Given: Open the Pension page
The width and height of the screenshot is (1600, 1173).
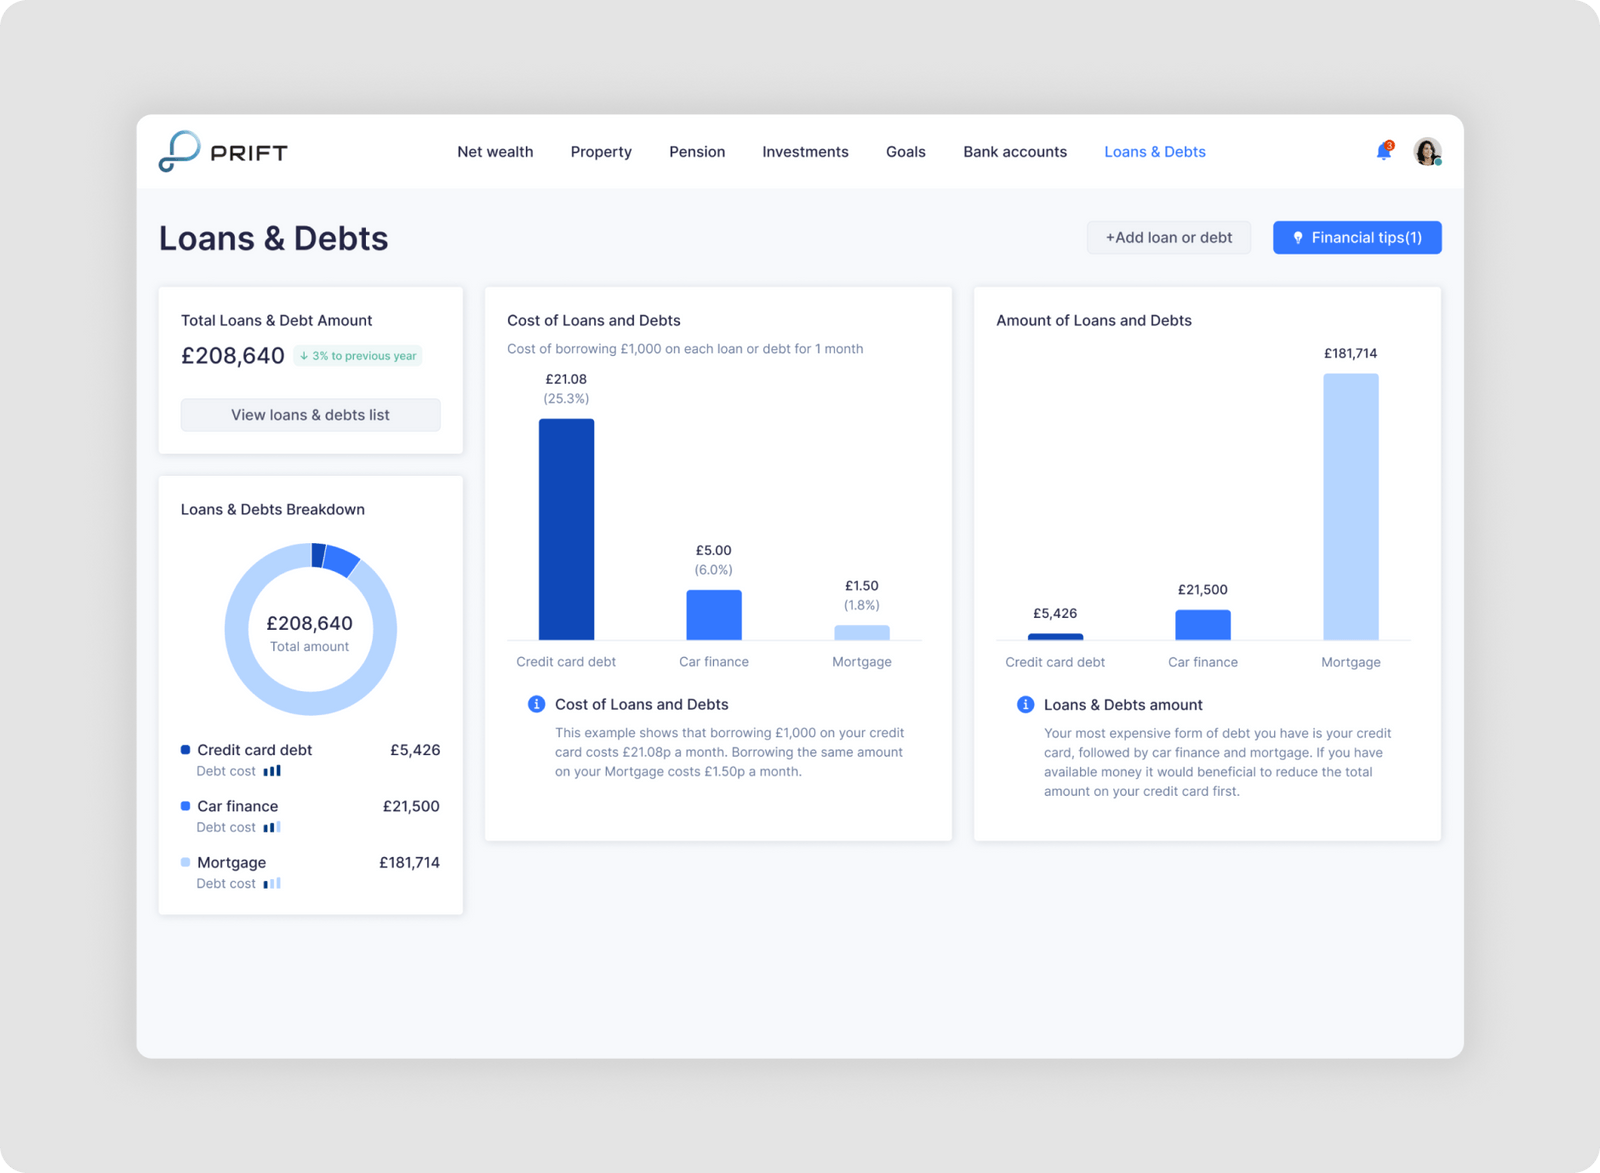Looking at the screenshot, I should click(697, 151).
